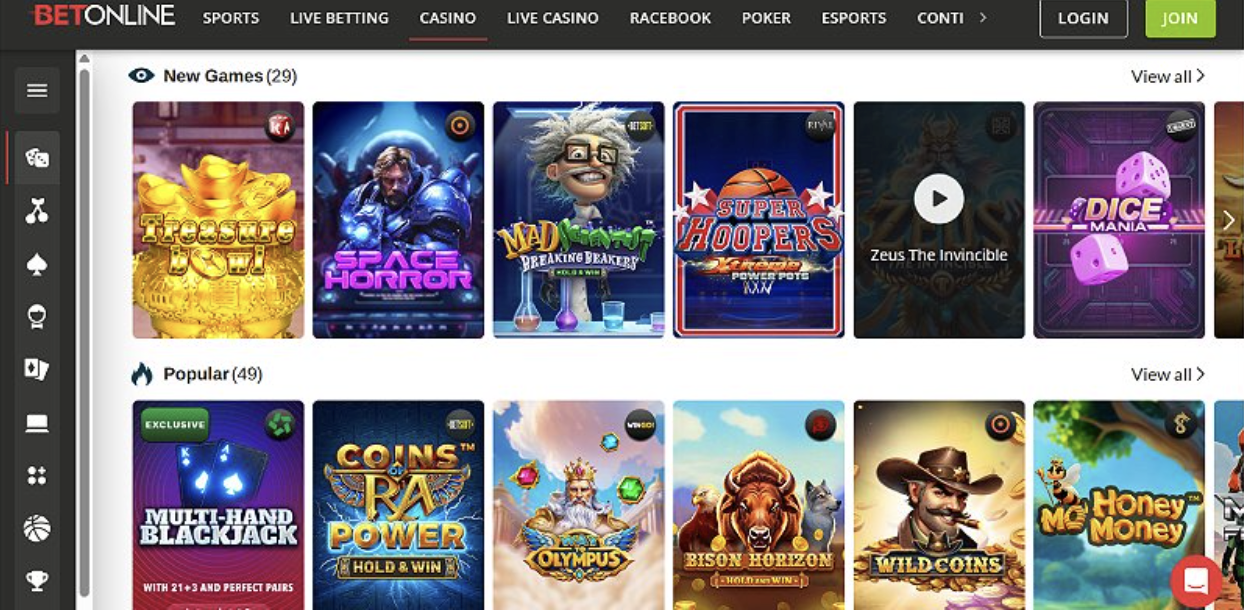The width and height of the screenshot is (1244, 611).
Task: Open the Poker tab
Action: point(766,18)
